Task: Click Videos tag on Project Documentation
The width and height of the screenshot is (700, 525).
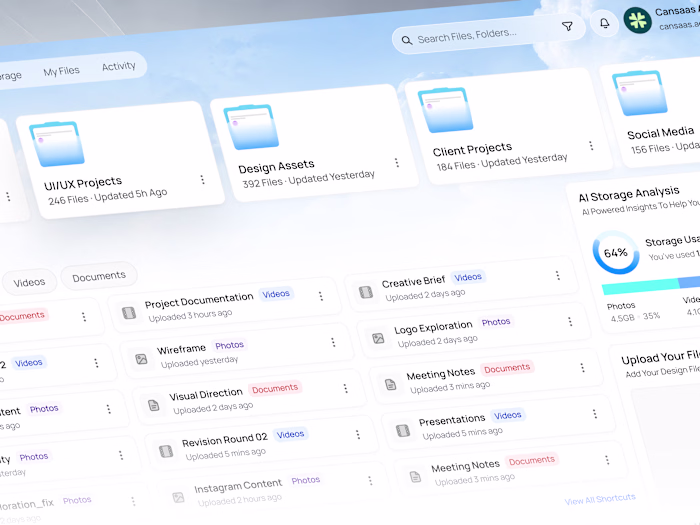Action: click(276, 294)
